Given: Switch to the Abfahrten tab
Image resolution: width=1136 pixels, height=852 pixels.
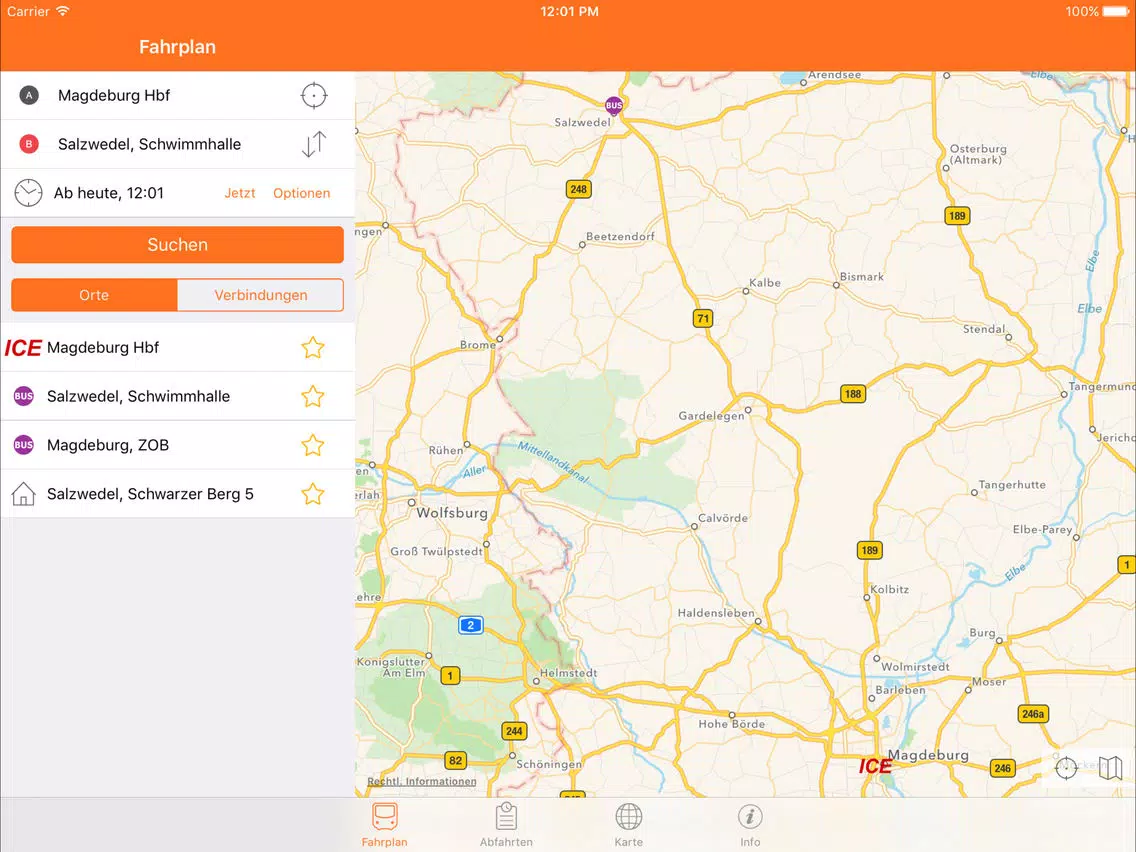Looking at the screenshot, I should (x=506, y=824).
